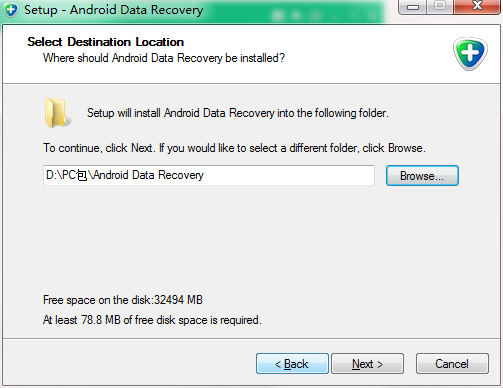Image resolution: width=503 pixels, height=388 pixels.
Task: Click the yellow folder icon
Action: point(57,113)
